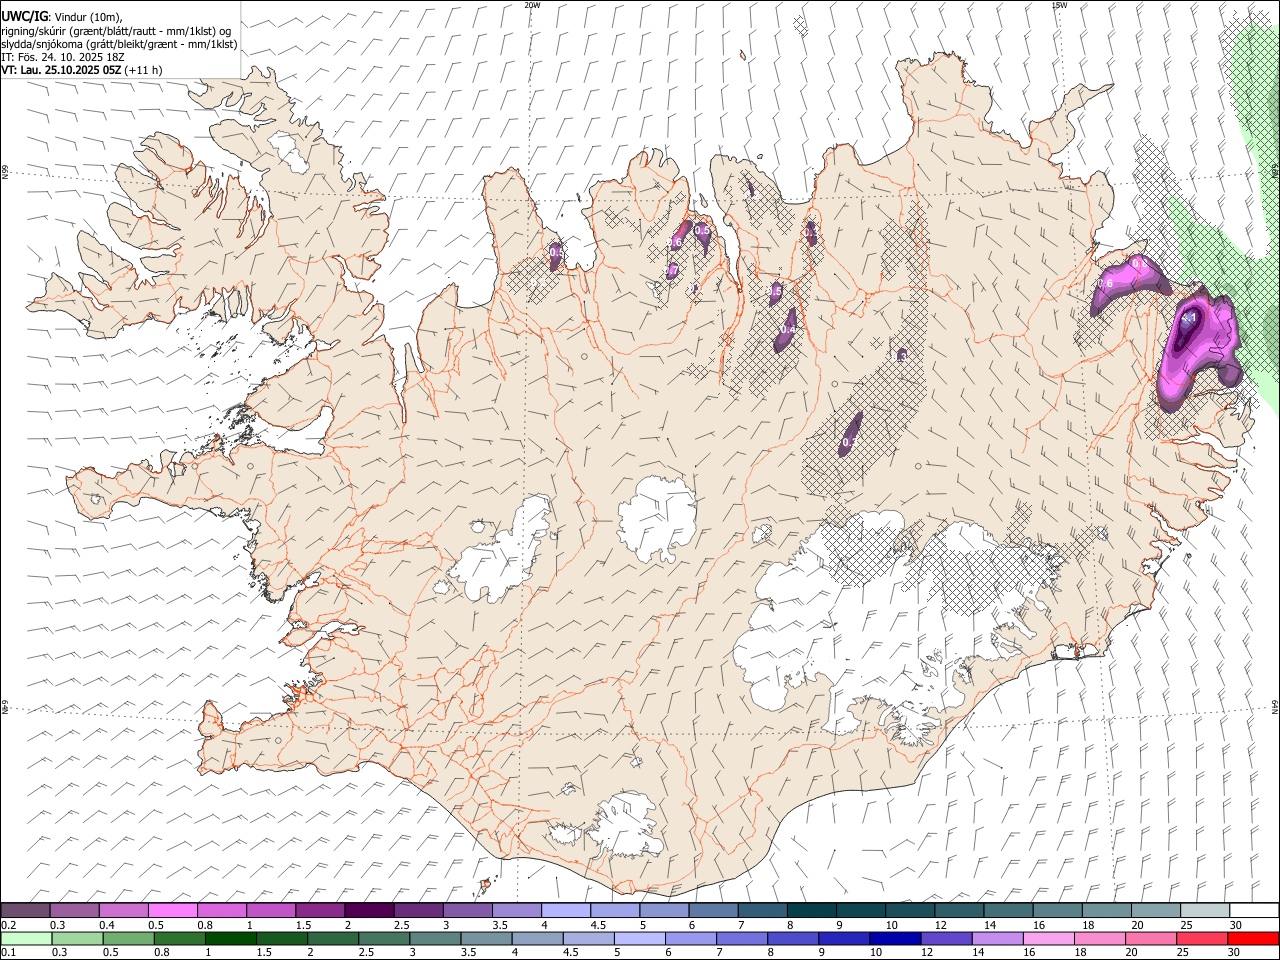The width and height of the screenshot is (1280, 960).
Task: Click the "IT: Fös. 24. 10. 2025 18Z" line
Action: [x=62, y=57]
